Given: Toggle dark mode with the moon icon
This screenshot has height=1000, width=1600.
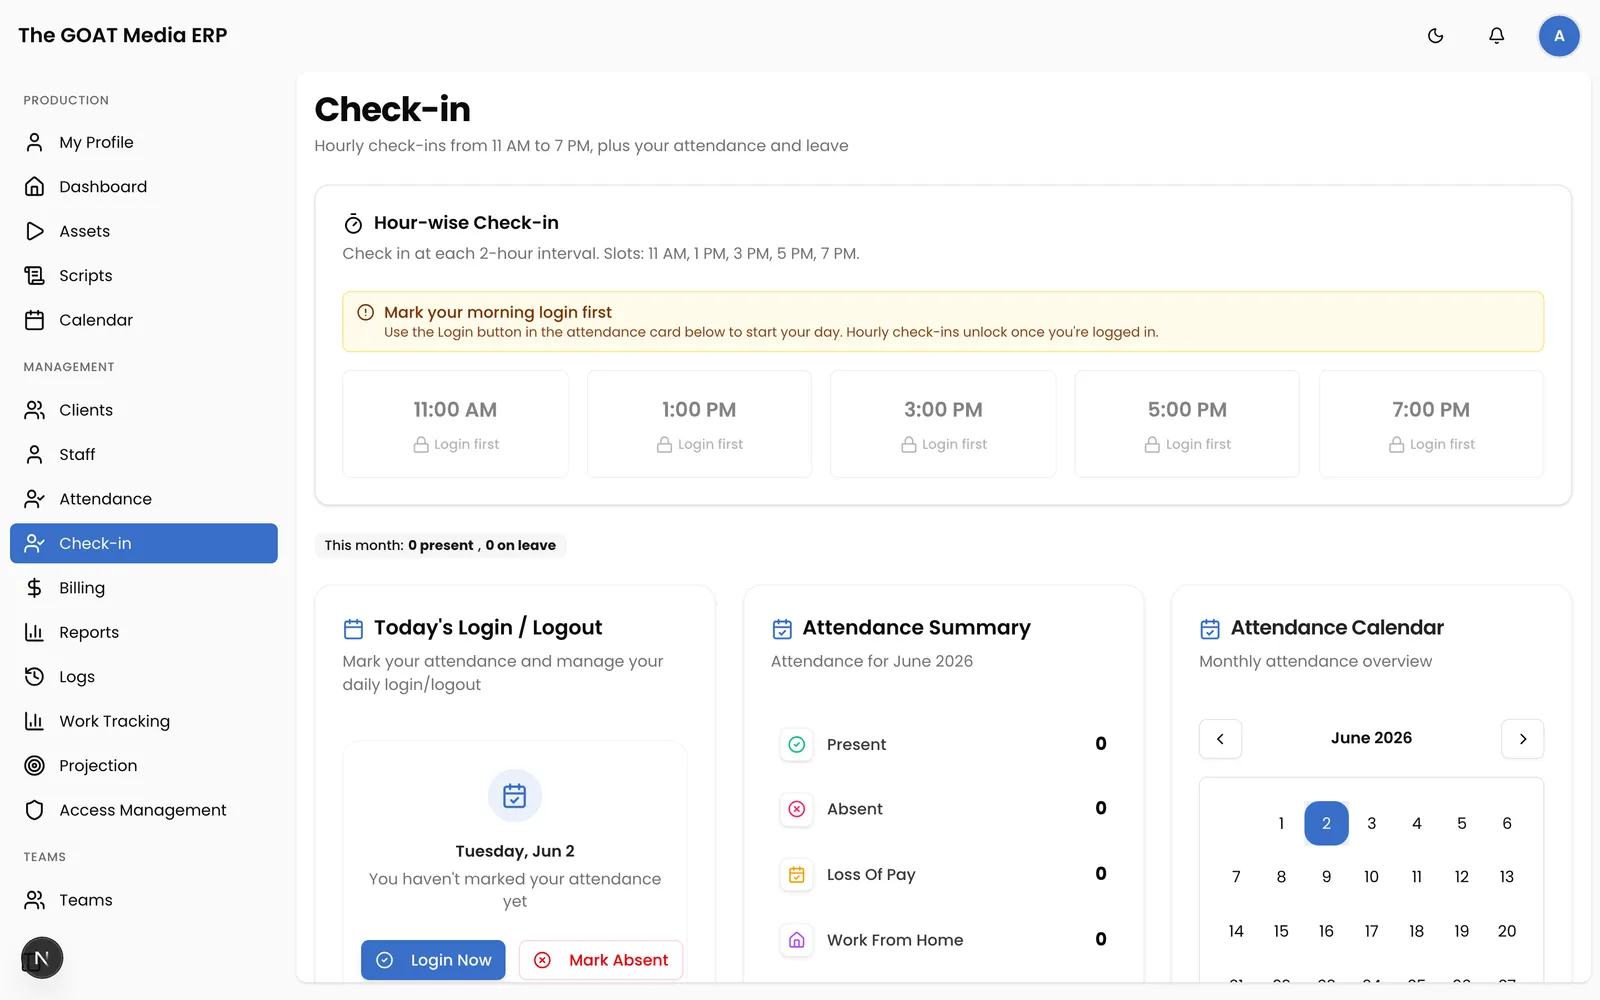Looking at the screenshot, I should 1435,36.
